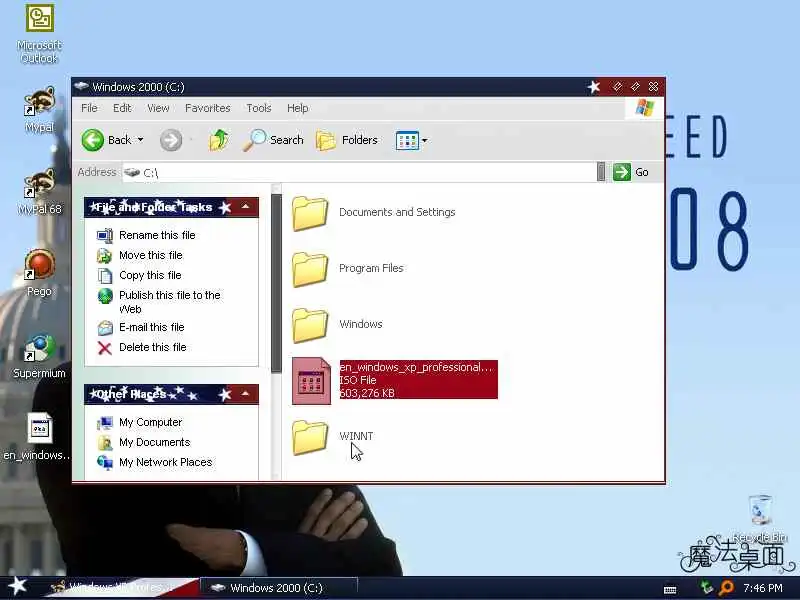The image size is (800, 600).
Task: Click Publish this file to the Web
Action: [169, 302]
